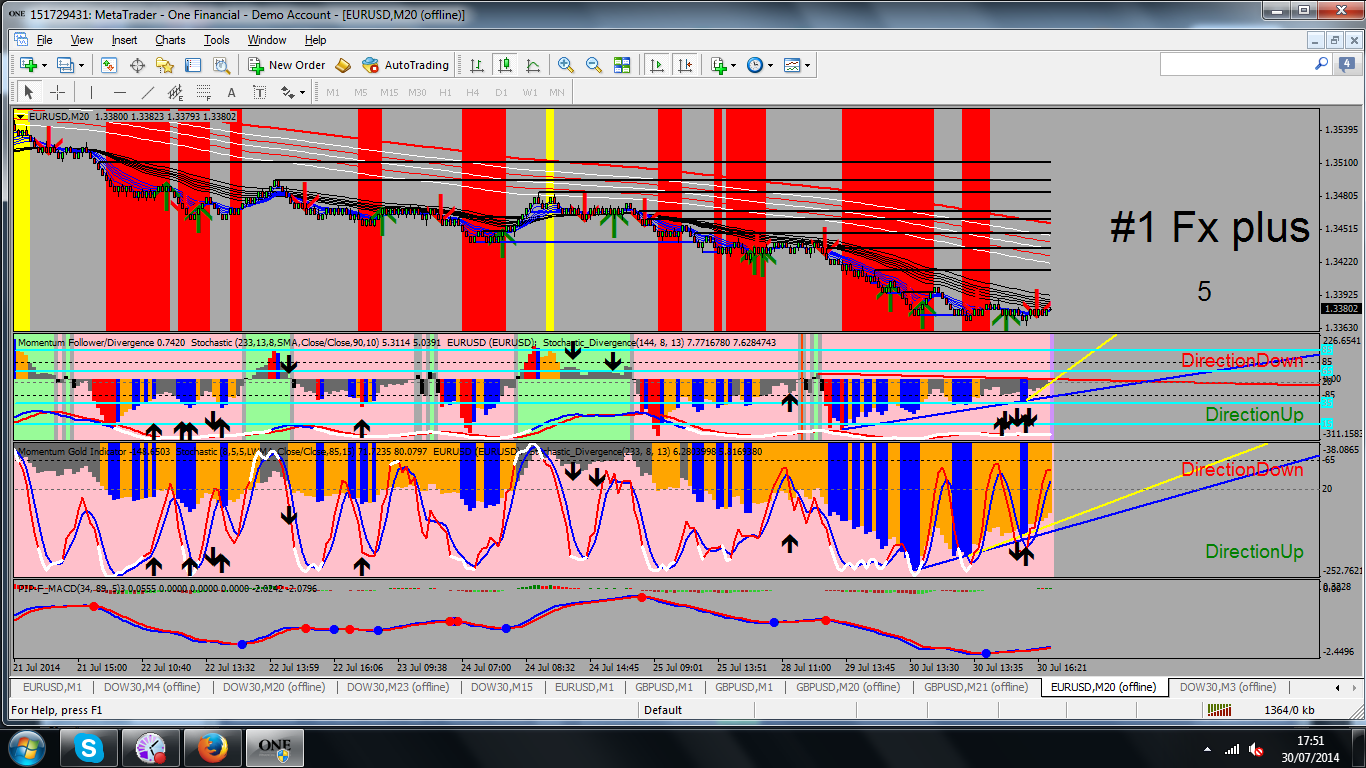This screenshot has width=1366, height=768.
Task: Switch to the DOW30,M20 (offline) tab
Action: 274,687
